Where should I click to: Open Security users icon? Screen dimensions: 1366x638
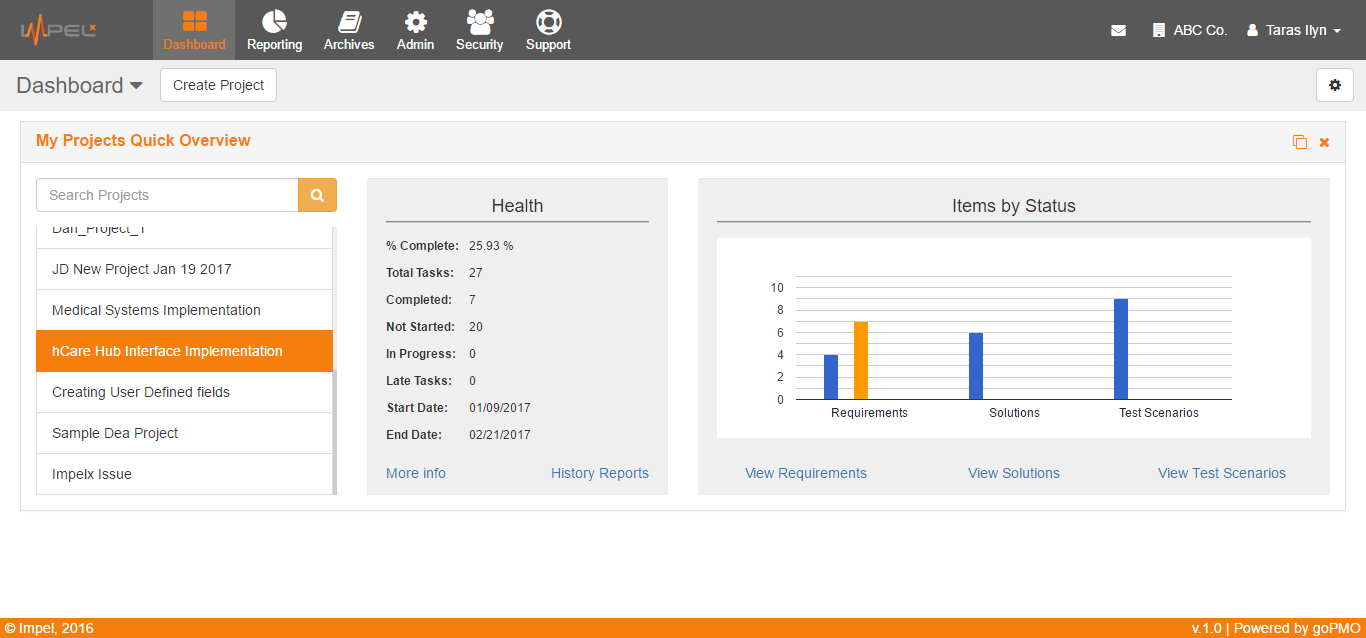[479, 22]
